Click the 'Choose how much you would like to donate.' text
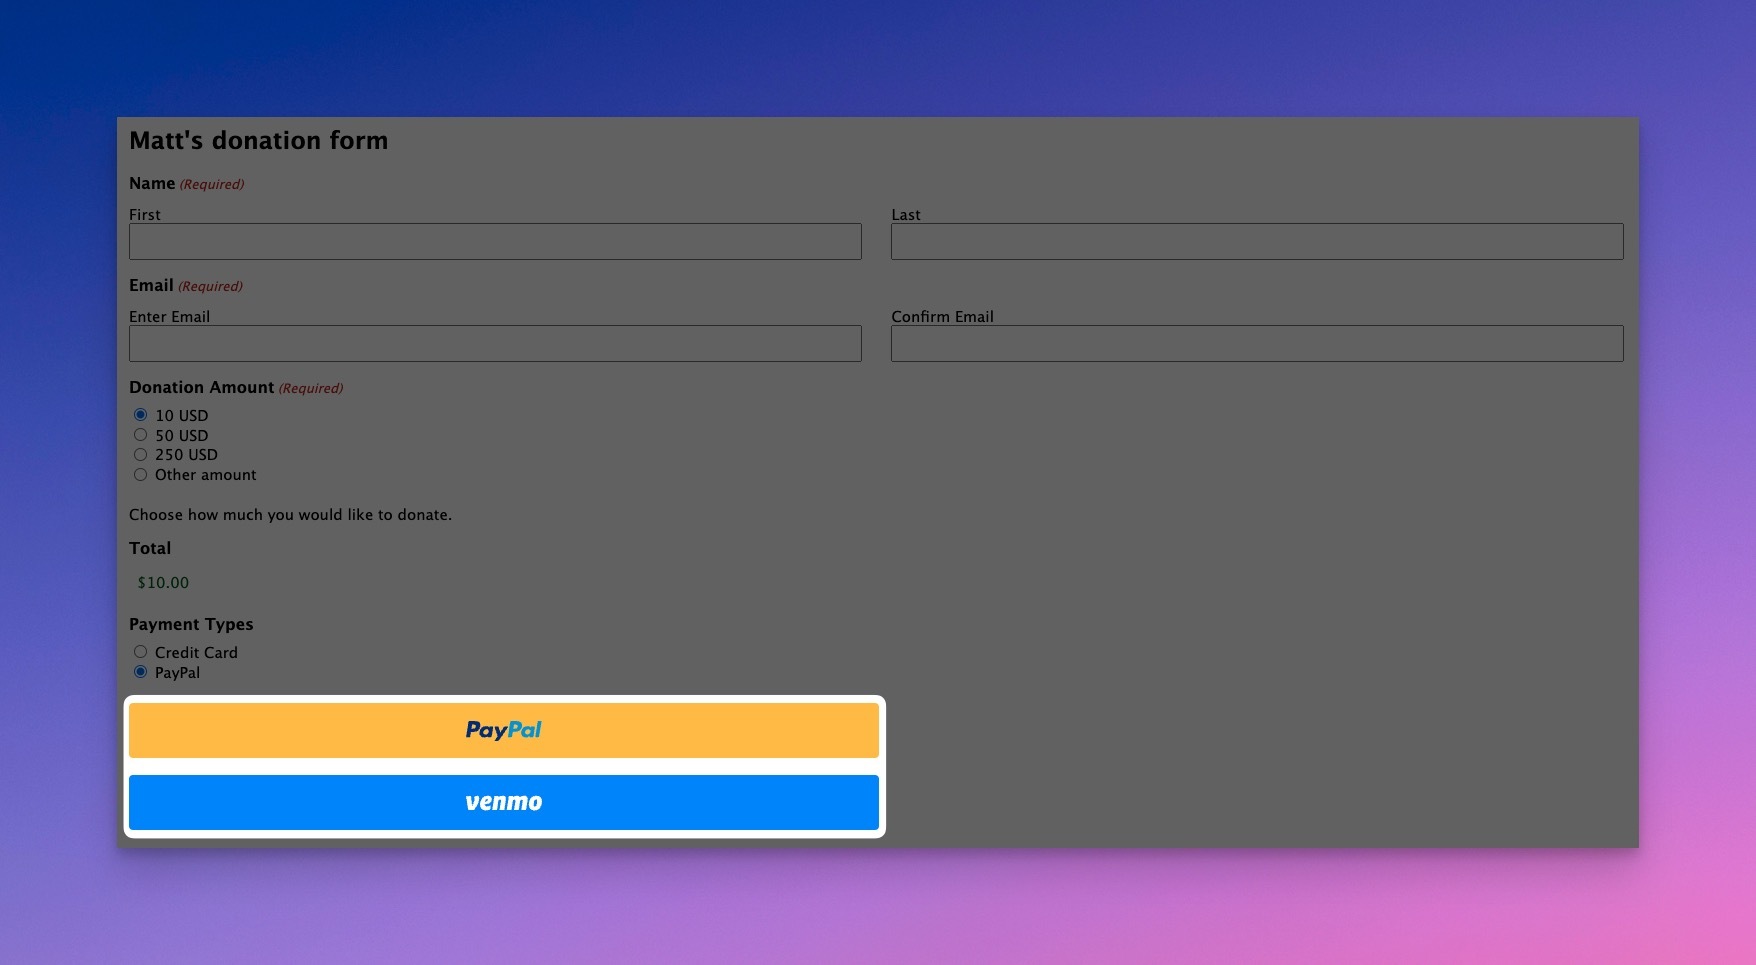The height and width of the screenshot is (965, 1756). pos(290,514)
